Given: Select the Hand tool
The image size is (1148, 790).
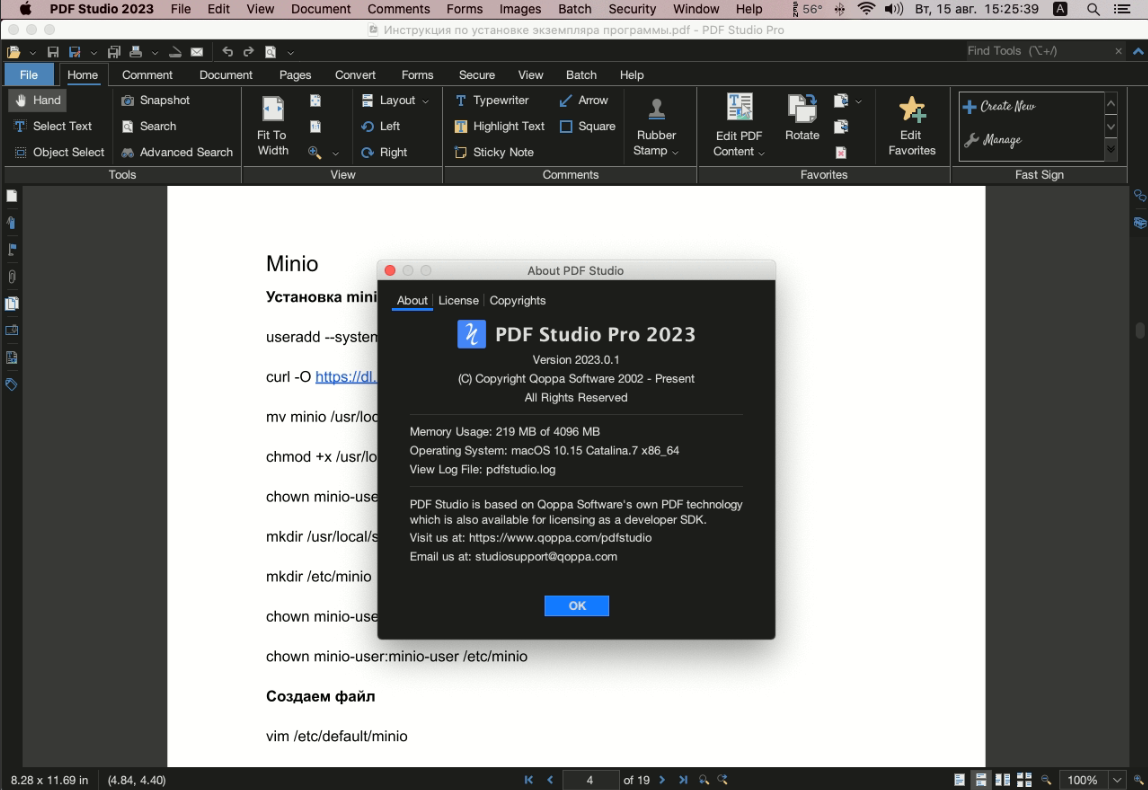Looking at the screenshot, I should click(37, 100).
